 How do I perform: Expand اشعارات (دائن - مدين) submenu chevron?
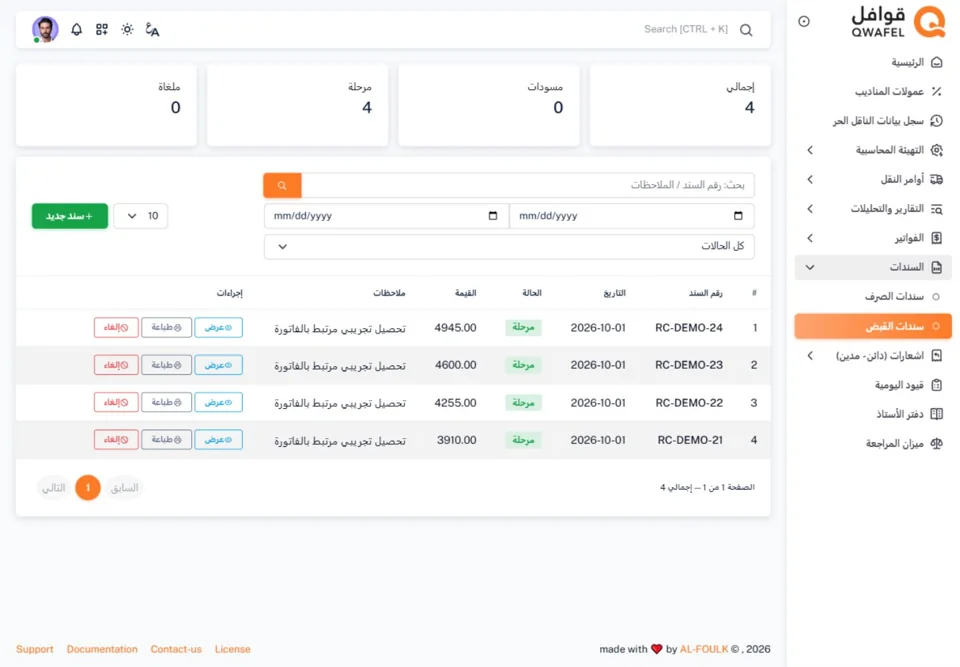810,355
